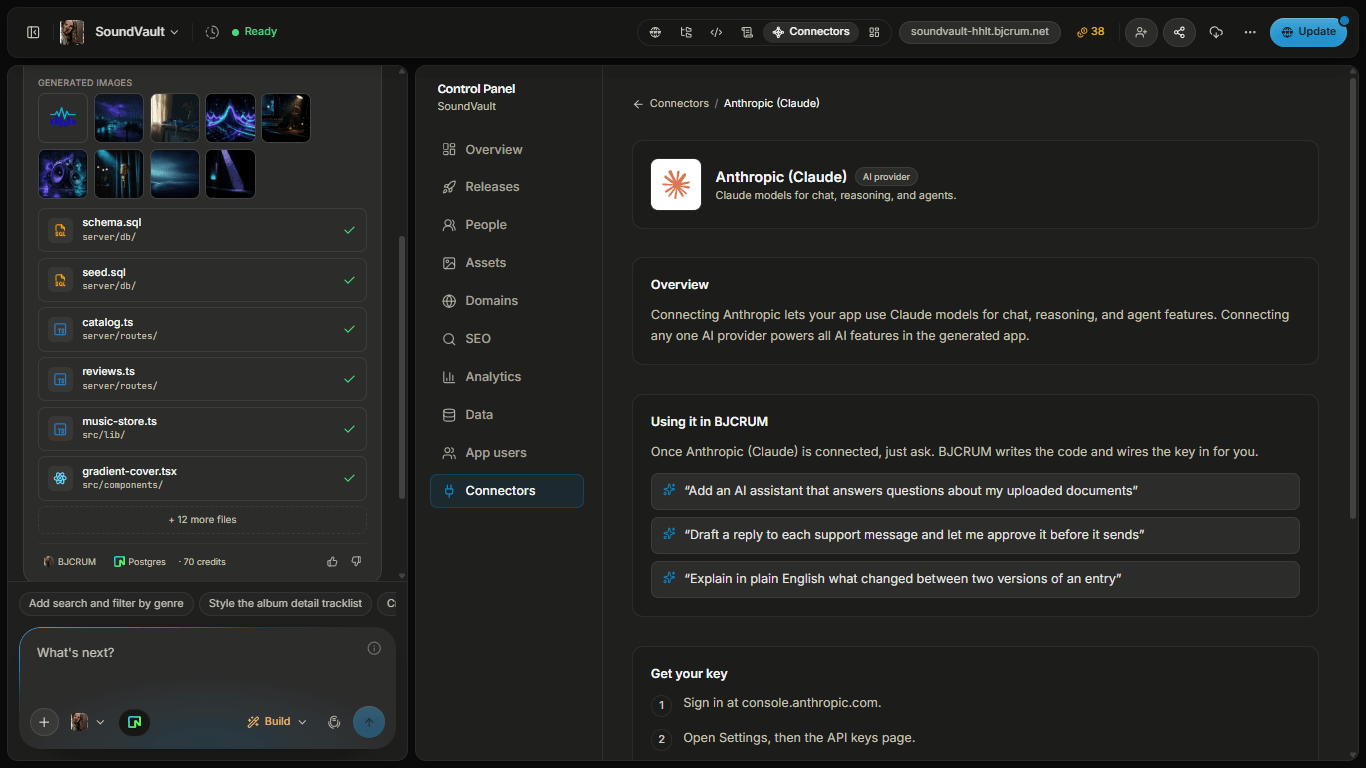
Task: Click the microphone voice input icon
Action: [335, 722]
